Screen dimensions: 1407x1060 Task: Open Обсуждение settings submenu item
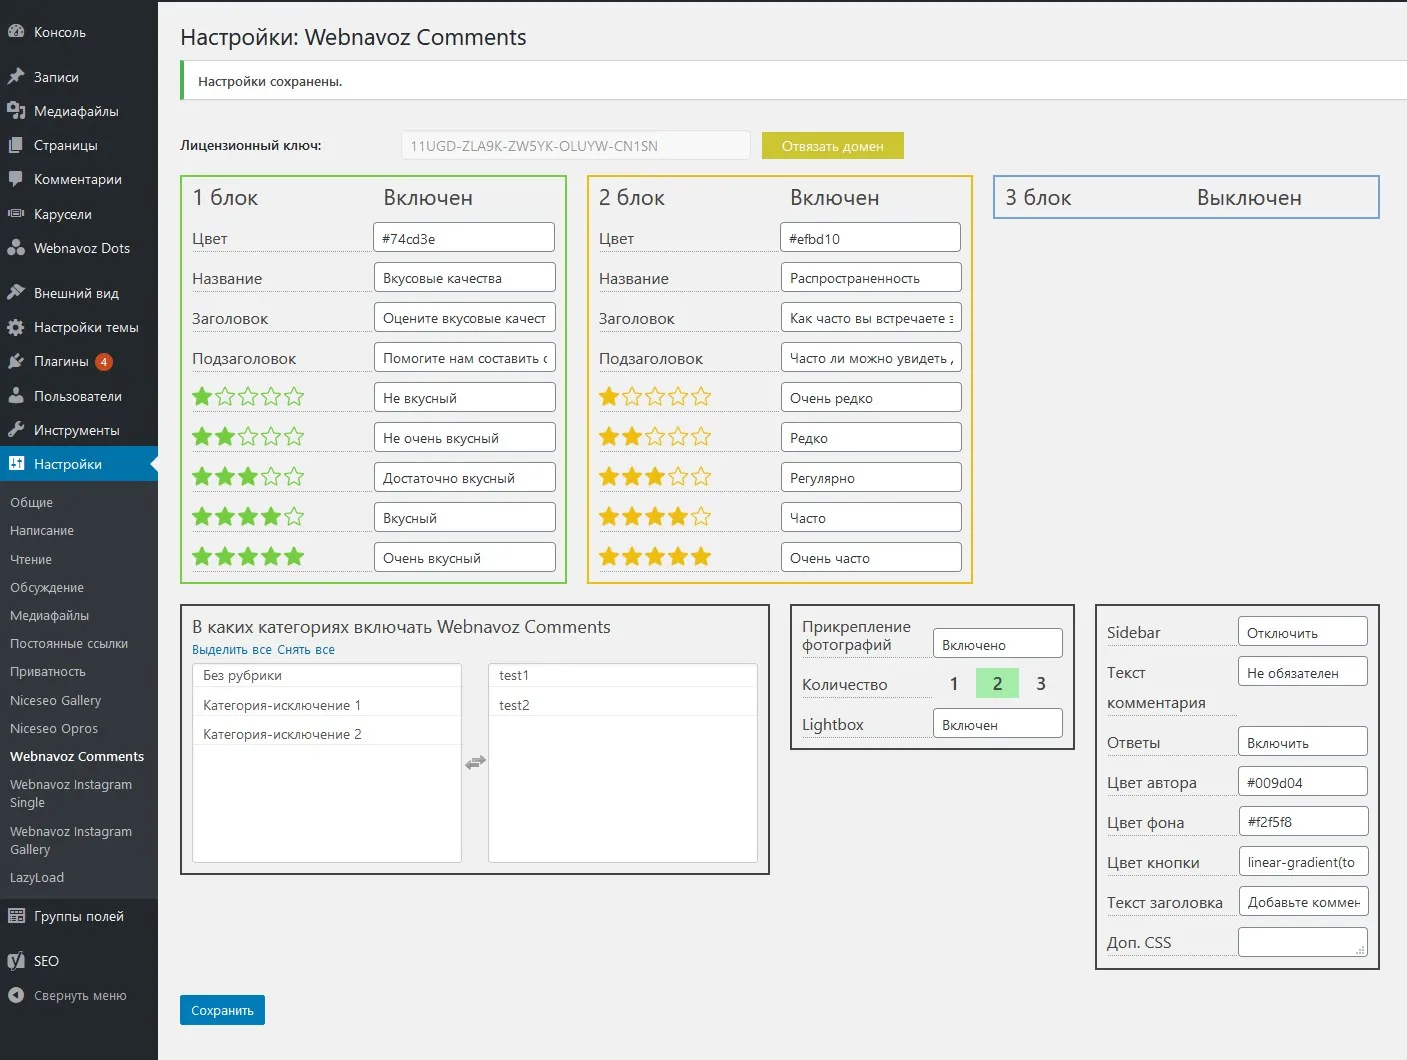47,588
